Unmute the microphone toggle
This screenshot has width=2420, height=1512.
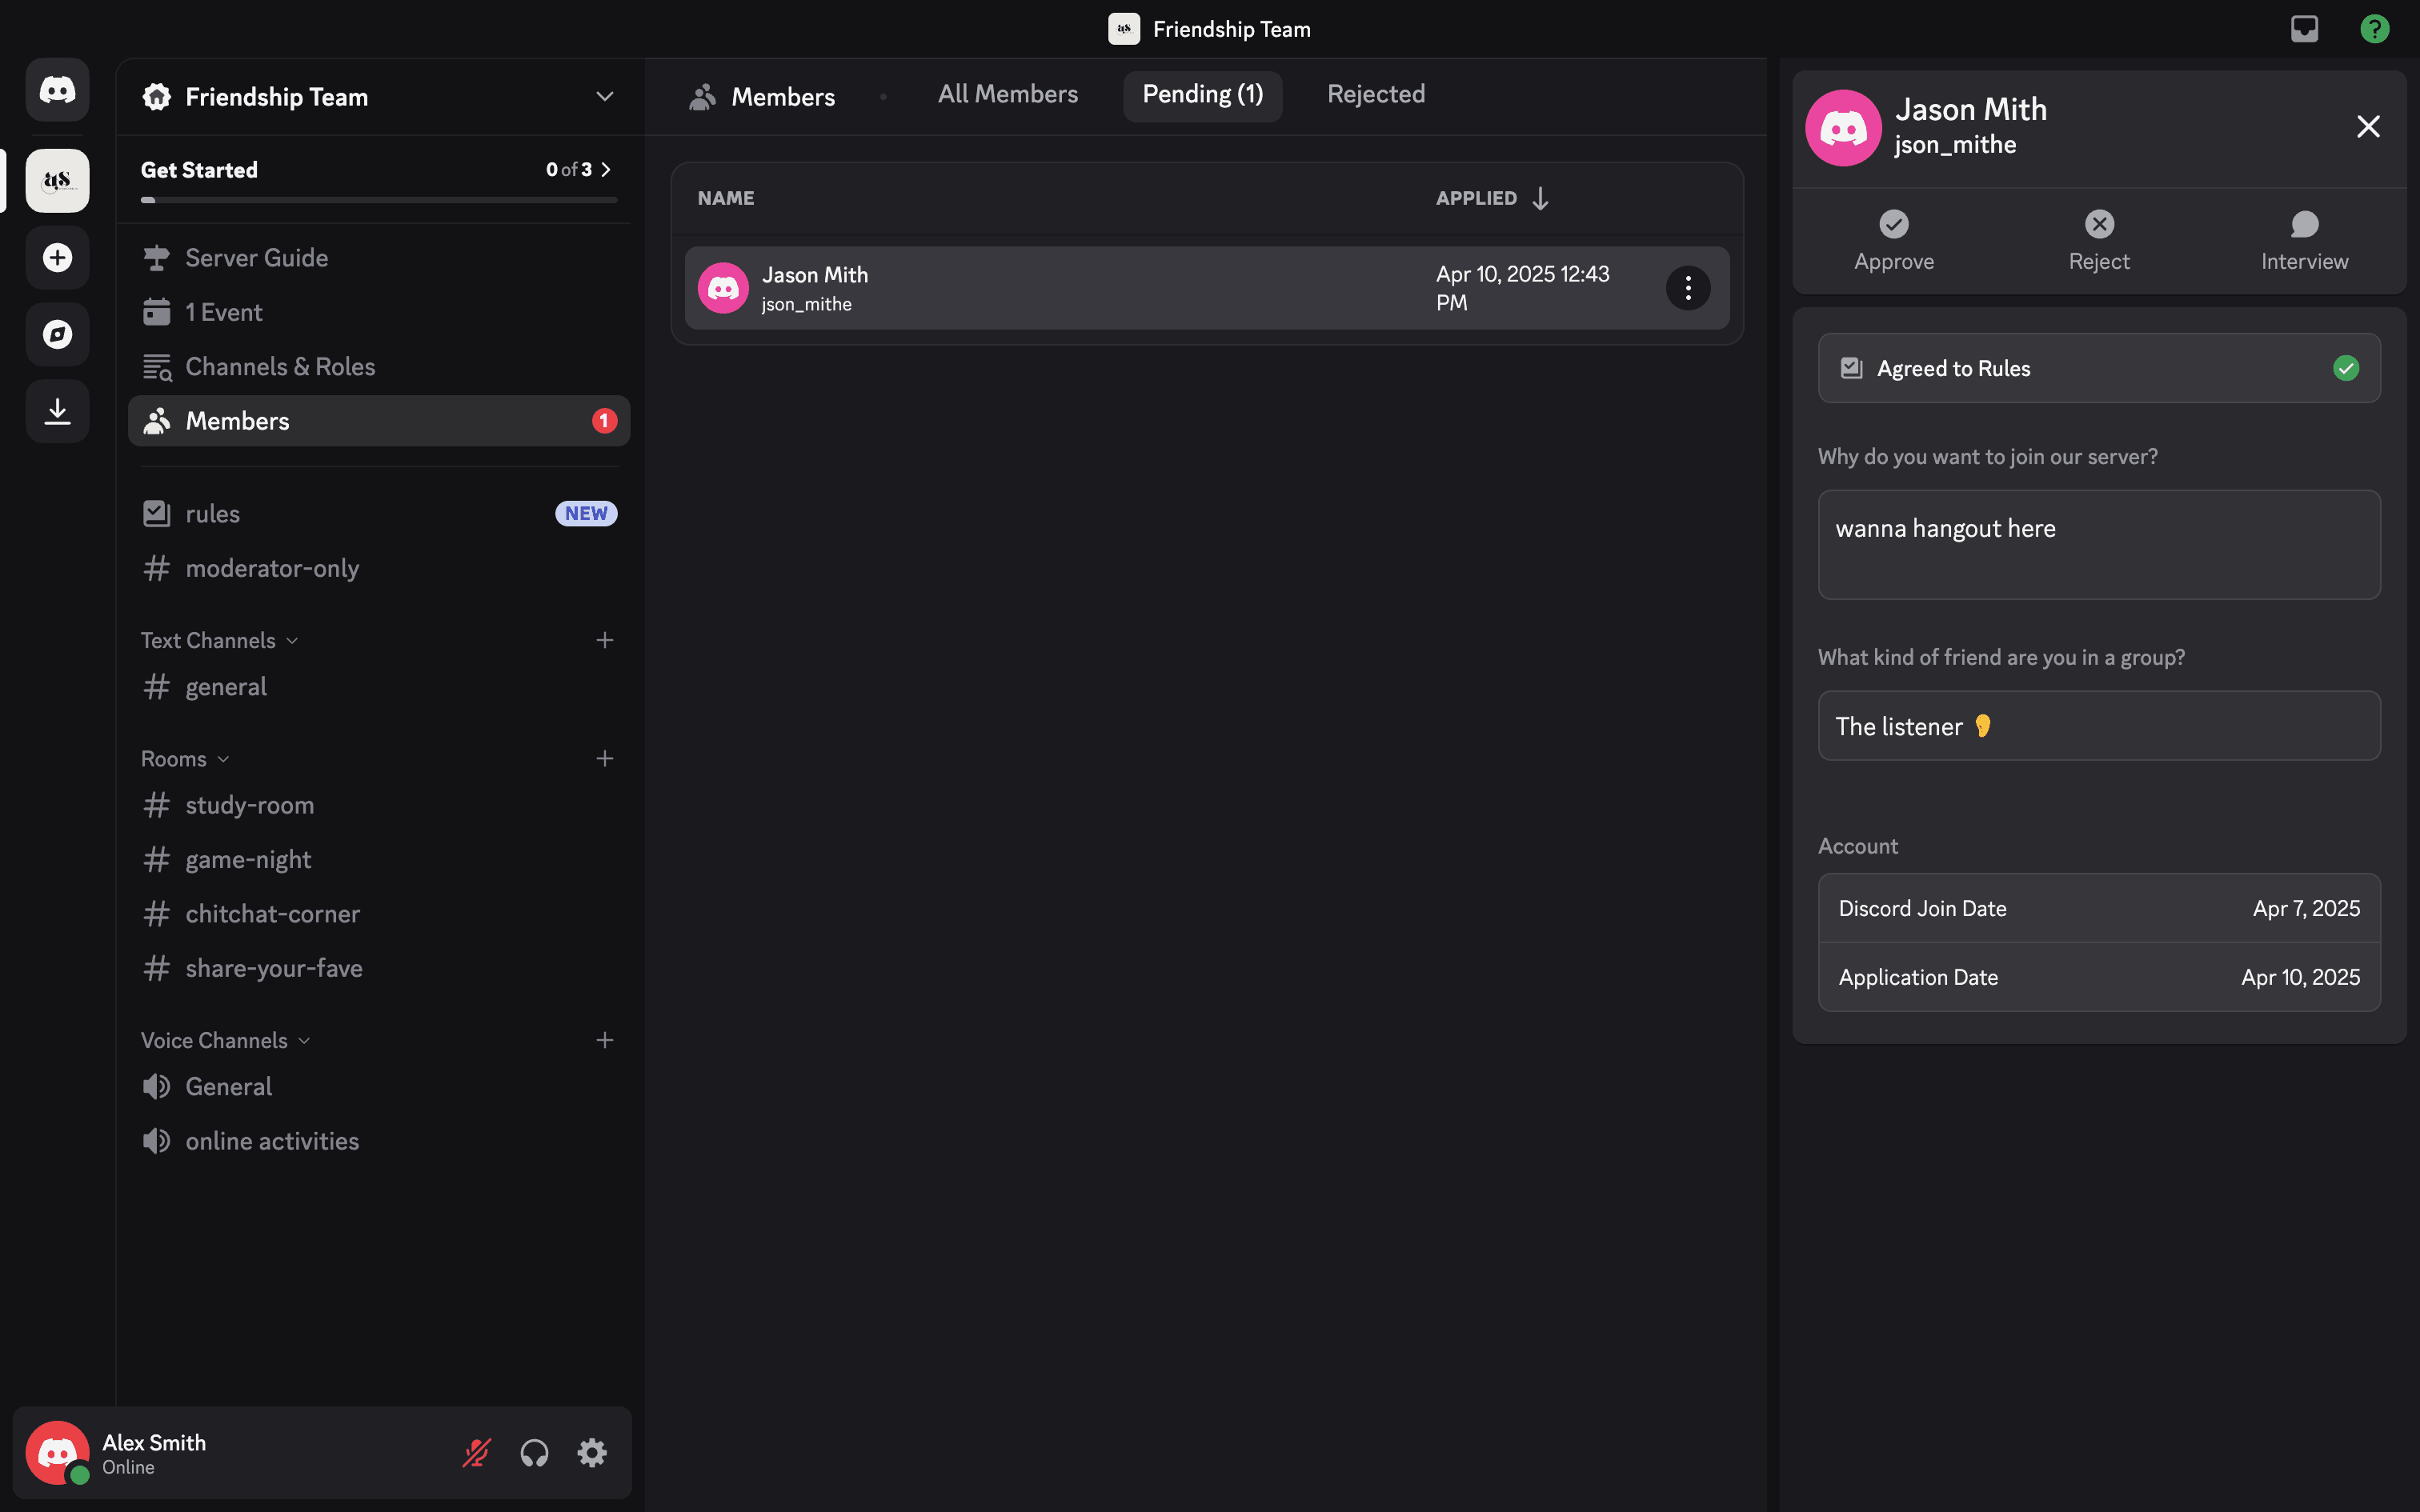pyautogui.click(x=477, y=1452)
